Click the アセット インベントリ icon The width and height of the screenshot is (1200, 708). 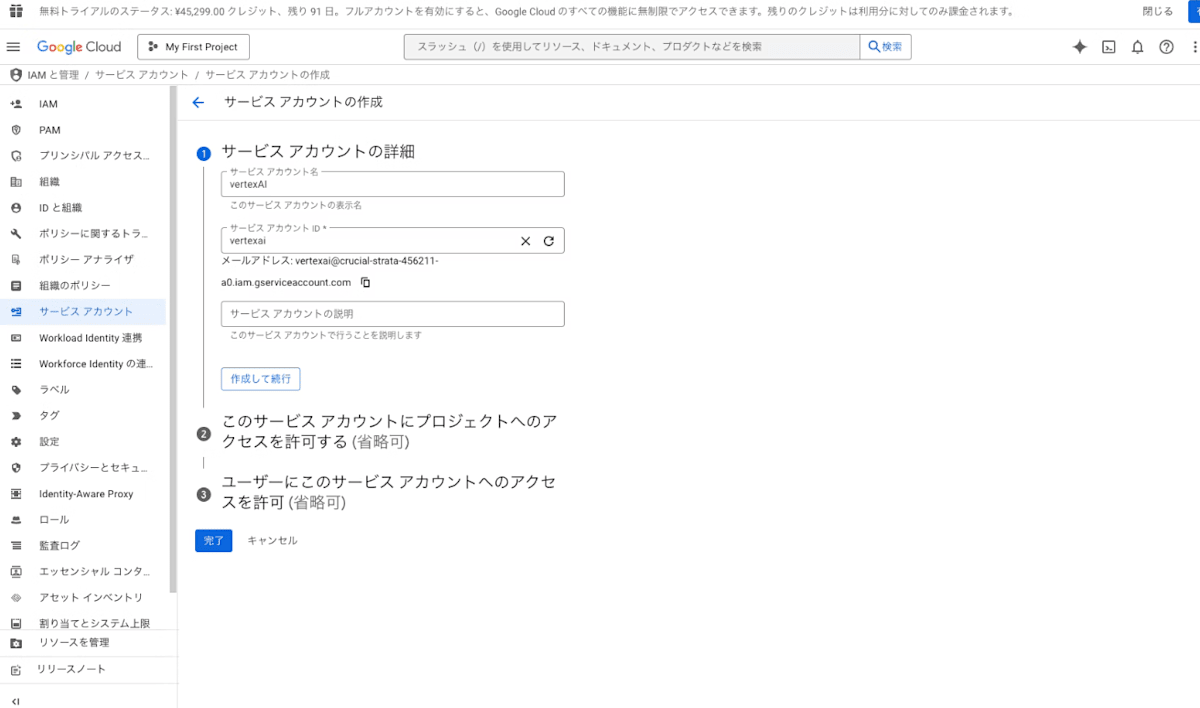(x=16, y=598)
